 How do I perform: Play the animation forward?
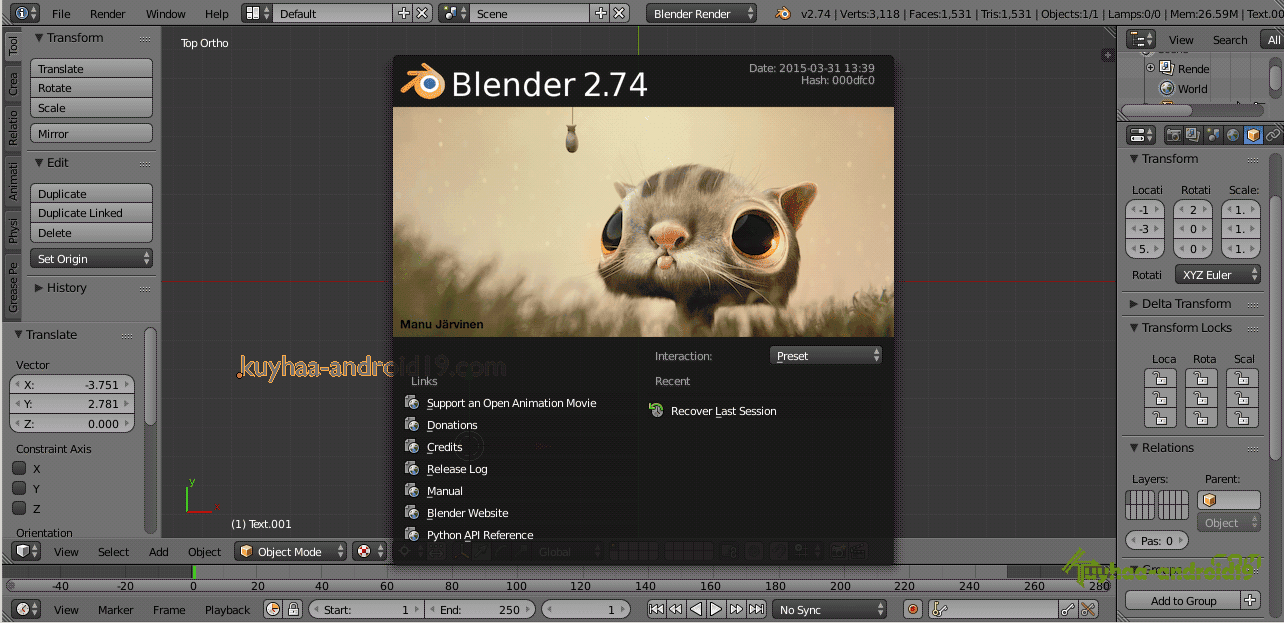(716, 609)
